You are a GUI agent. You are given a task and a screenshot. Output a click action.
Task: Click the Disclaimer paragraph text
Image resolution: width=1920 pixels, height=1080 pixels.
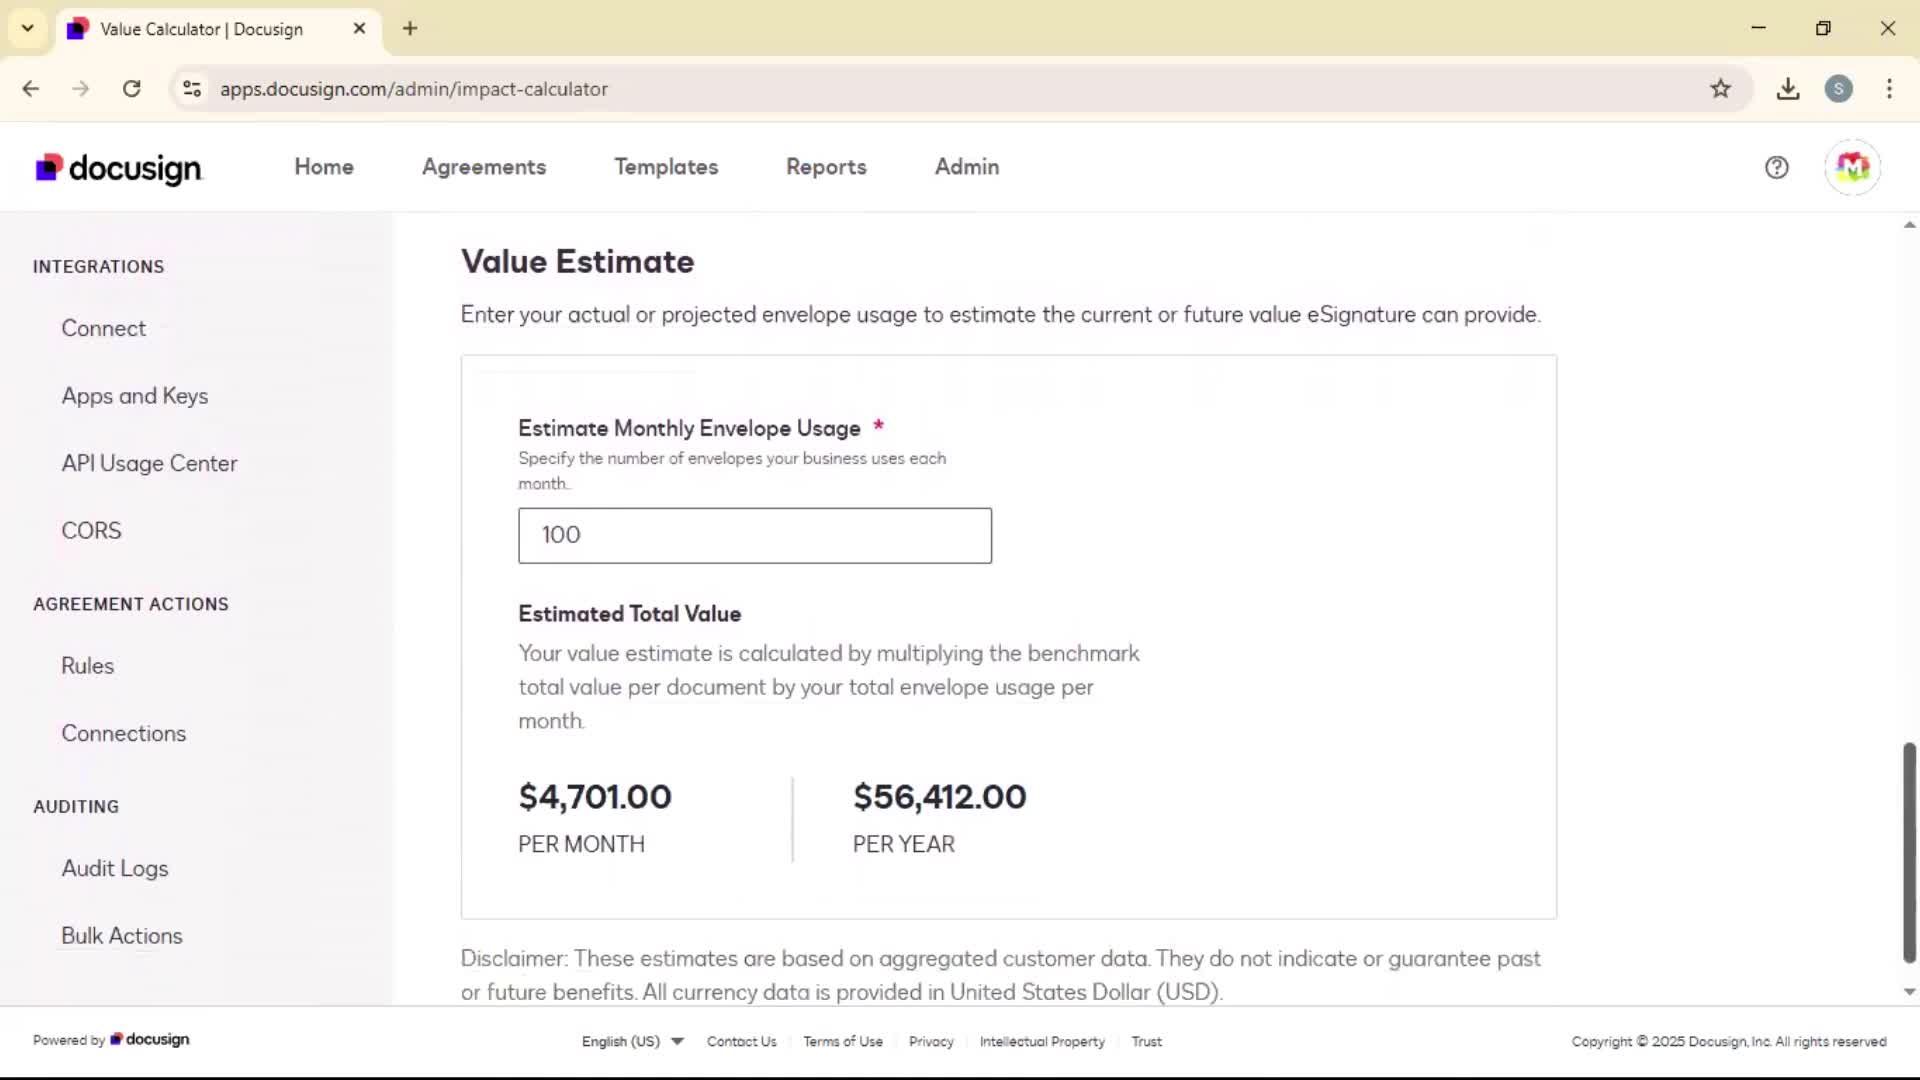1000,975
